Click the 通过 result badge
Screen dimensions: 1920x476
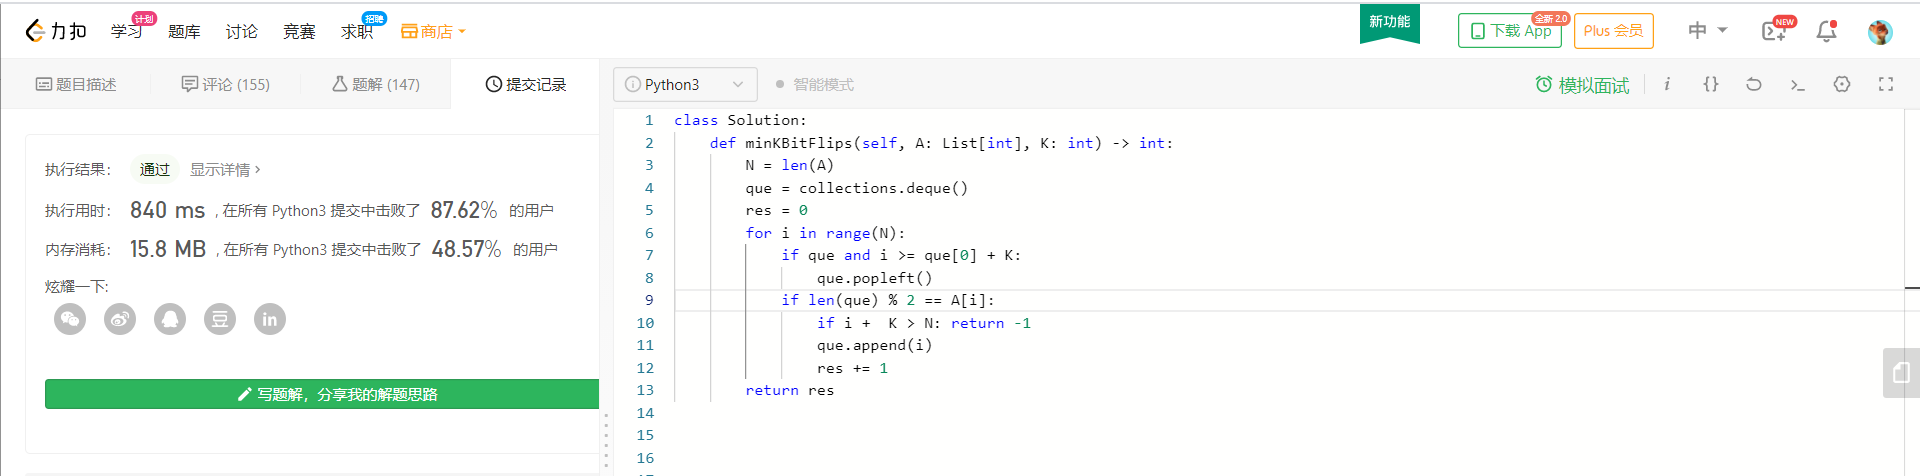pyautogui.click(x=154, y=170)
